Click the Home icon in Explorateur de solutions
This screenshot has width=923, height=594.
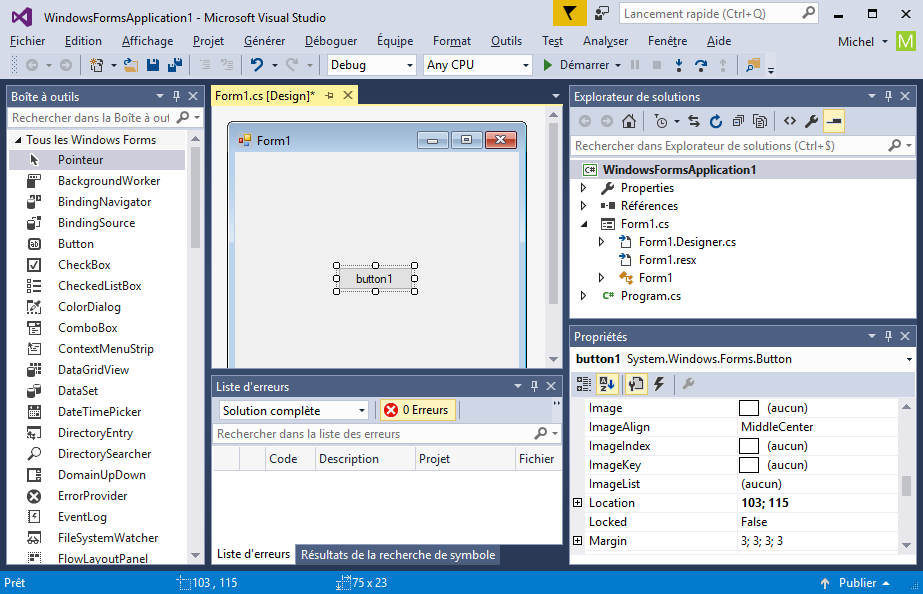coord(629,121)
